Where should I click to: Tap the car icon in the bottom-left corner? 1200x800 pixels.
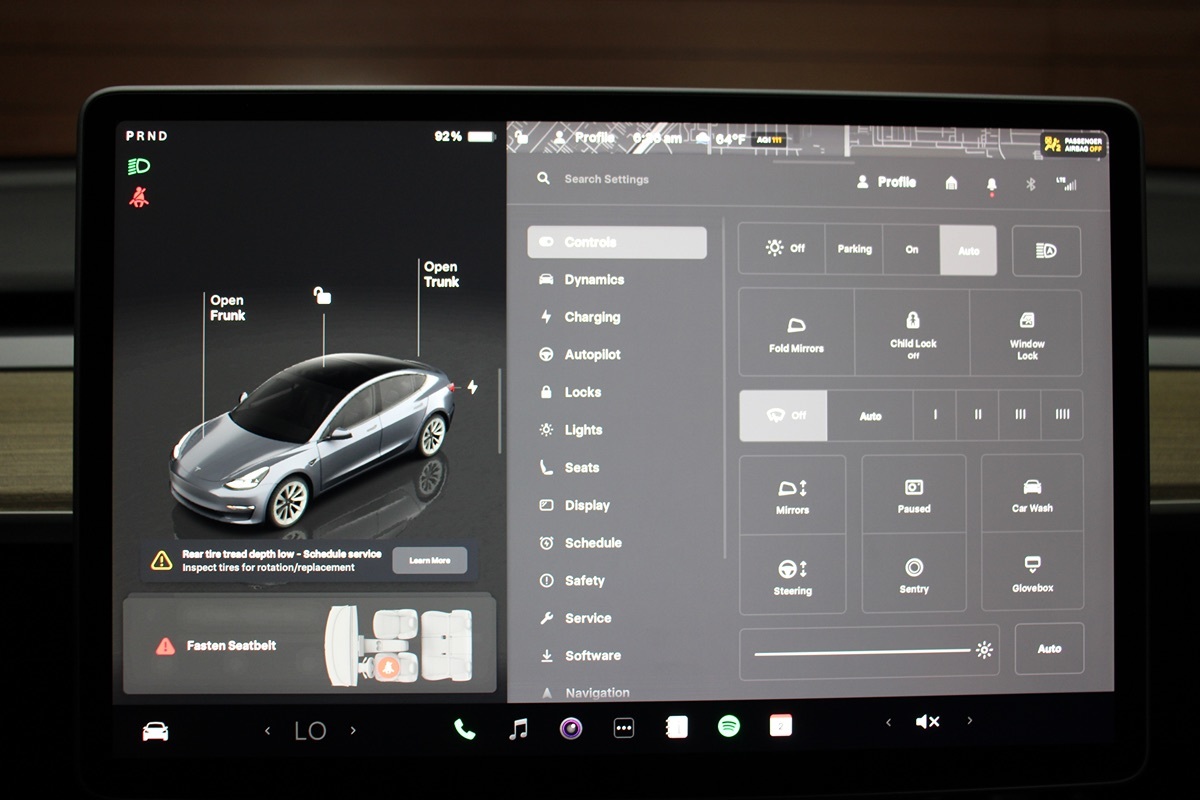155,731
